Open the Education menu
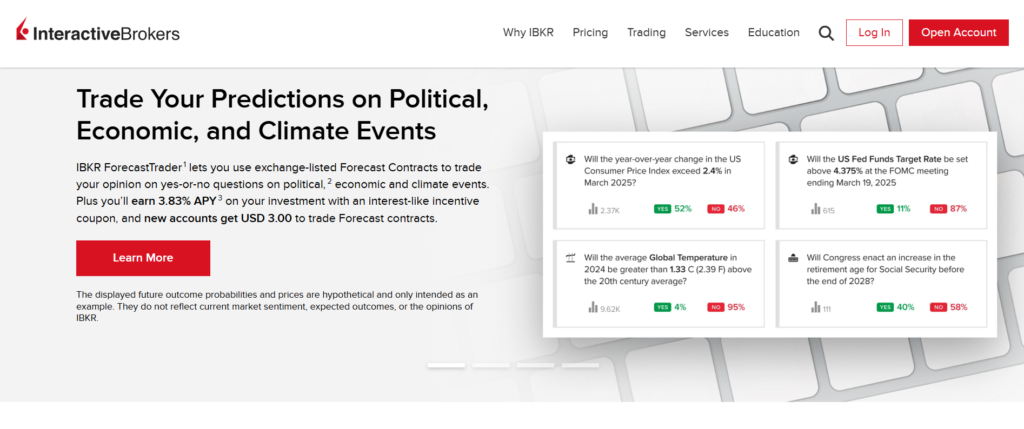The height and width of the screenshot is (429, 1024). (x=774, y=33)
